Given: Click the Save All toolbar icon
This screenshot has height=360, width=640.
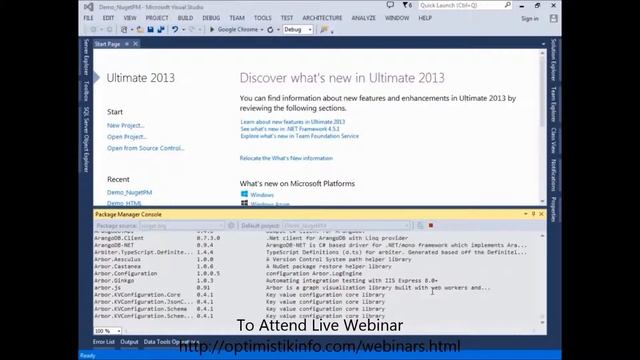Looking at the screenshot, I should point(161,29).
